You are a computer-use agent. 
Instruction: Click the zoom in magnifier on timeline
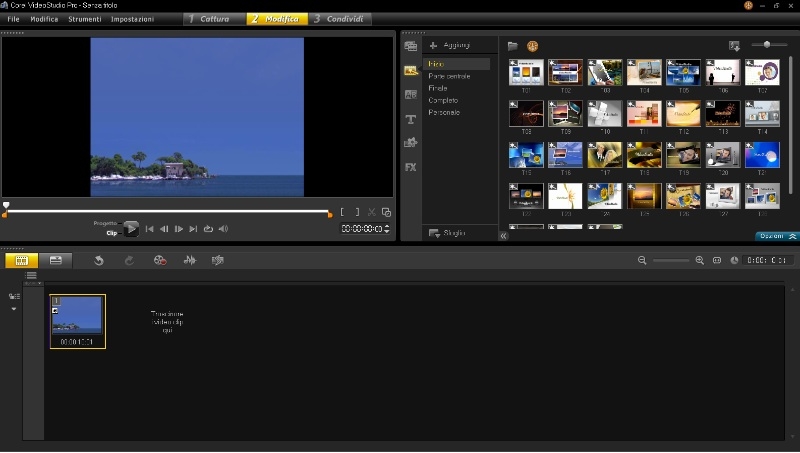tap(700, 260)
